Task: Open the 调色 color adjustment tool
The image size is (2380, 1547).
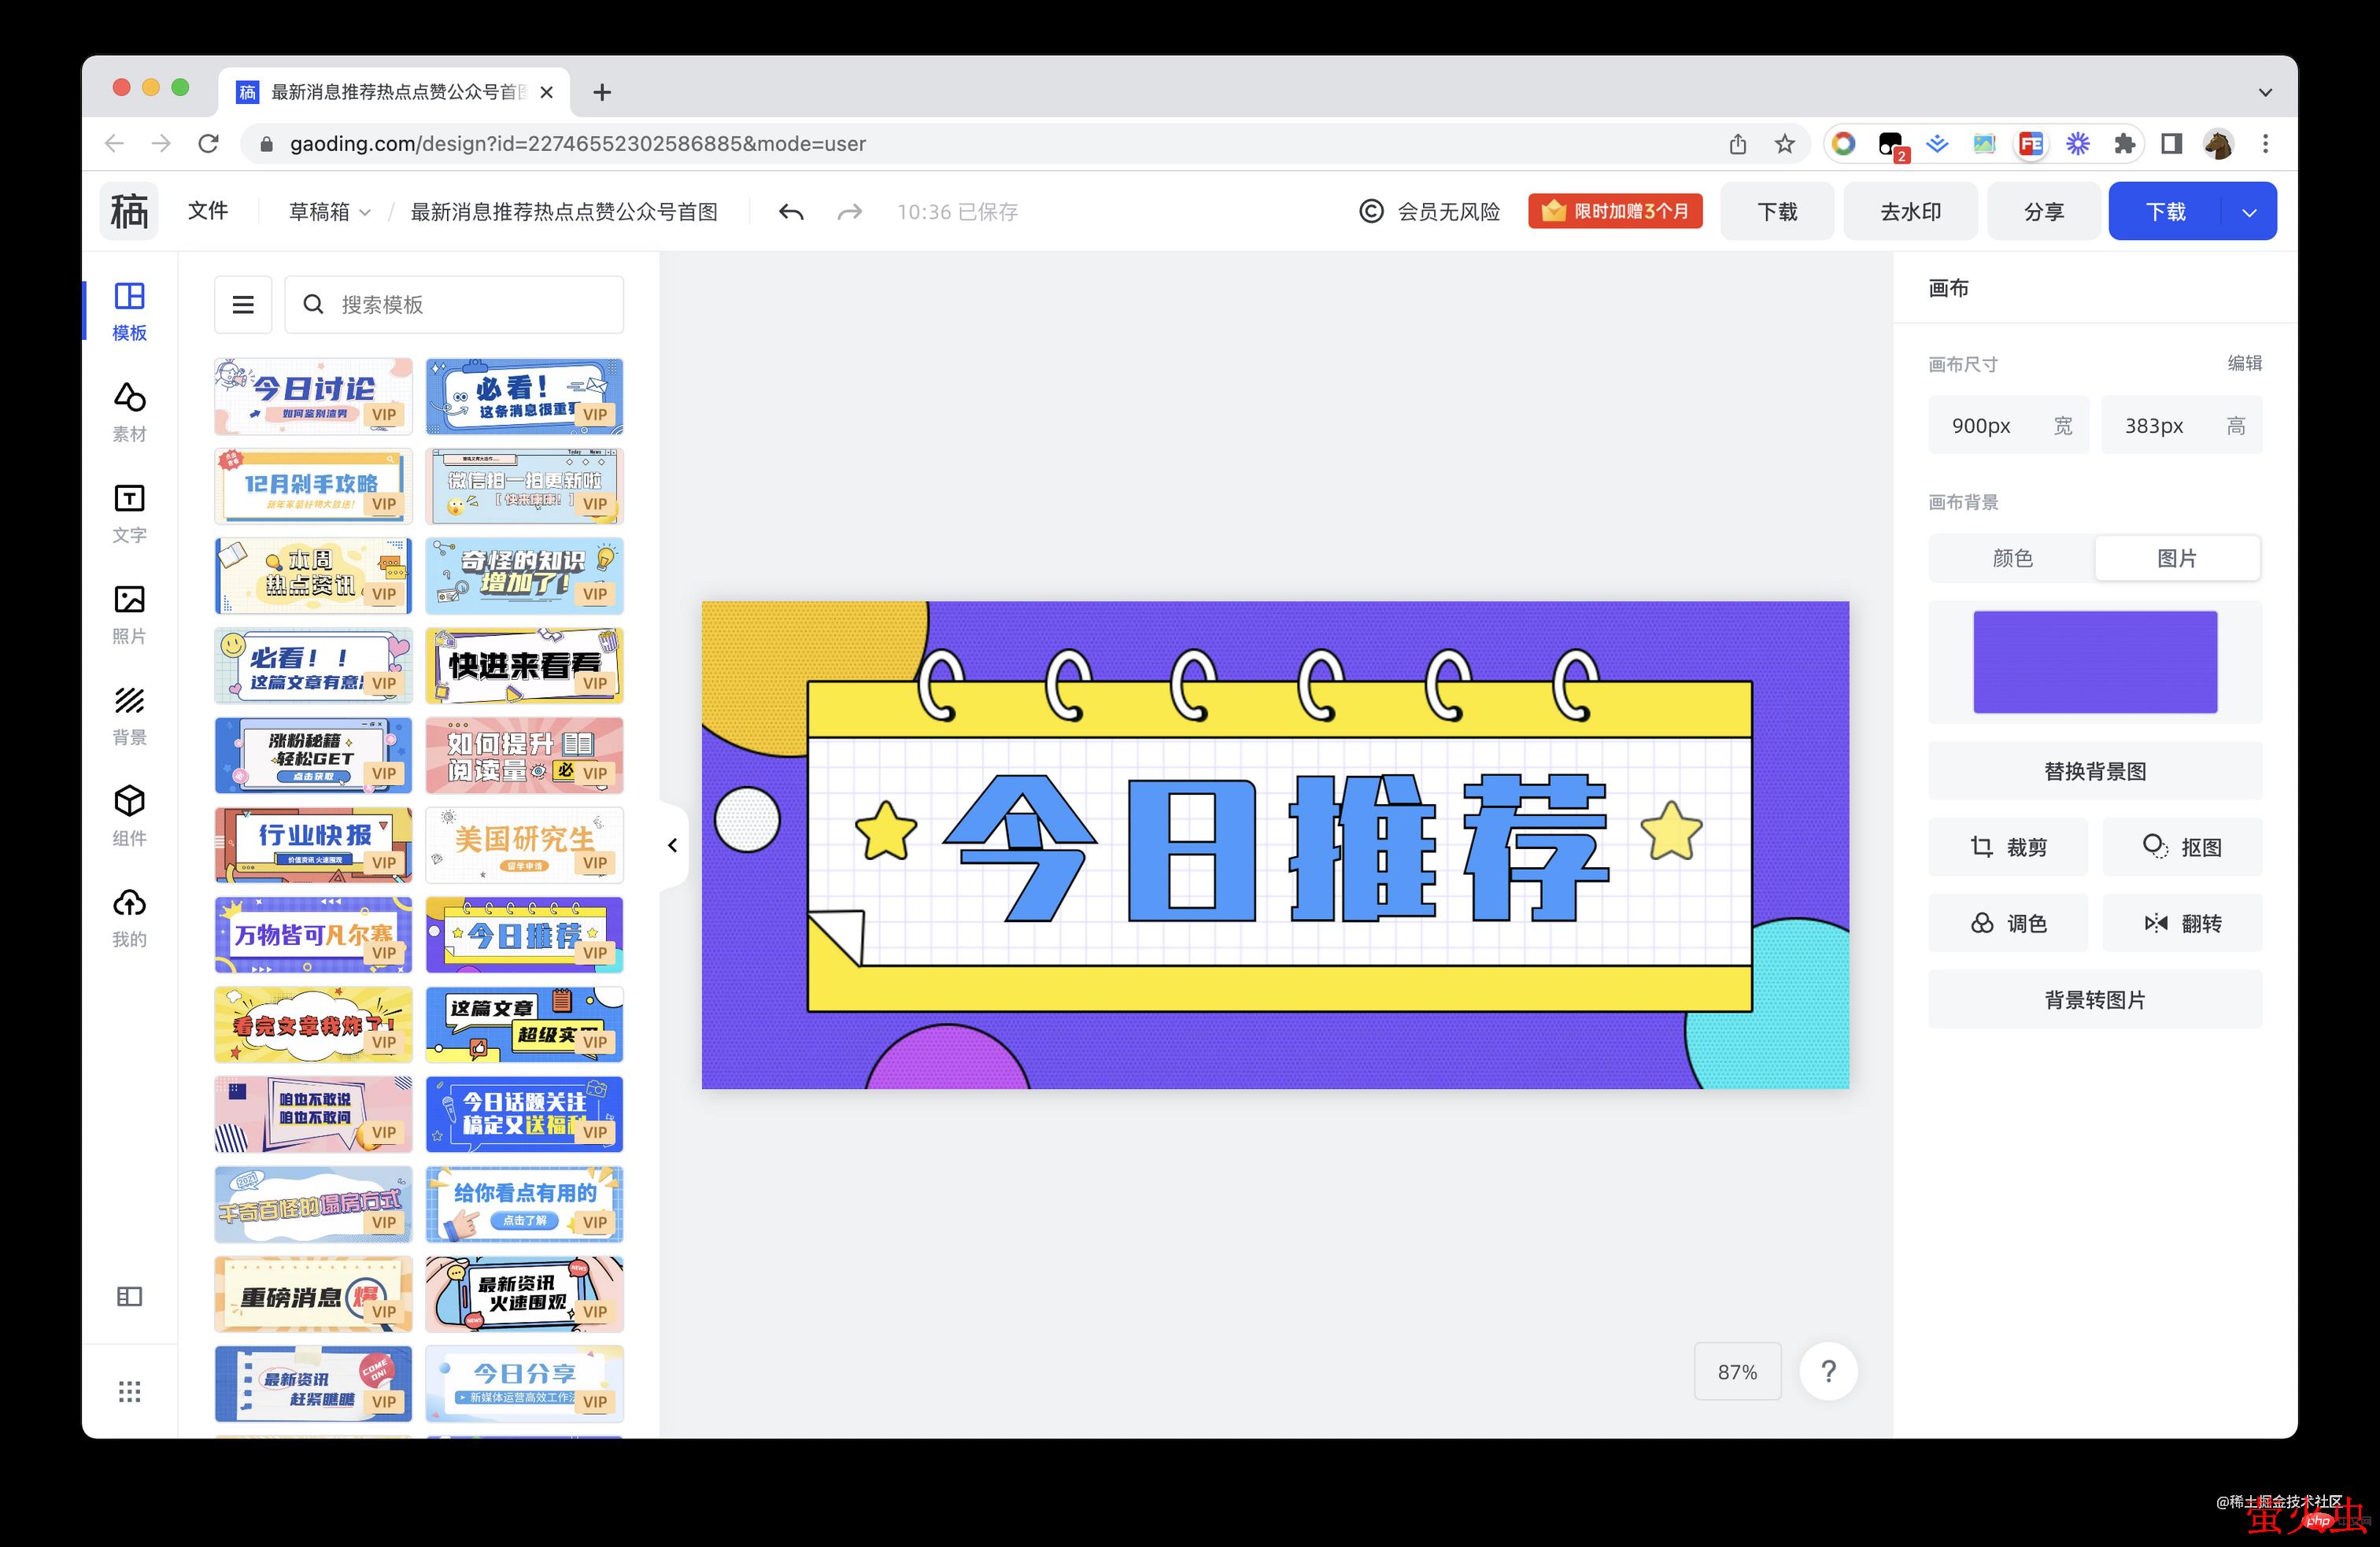Action: [2008, 923]
